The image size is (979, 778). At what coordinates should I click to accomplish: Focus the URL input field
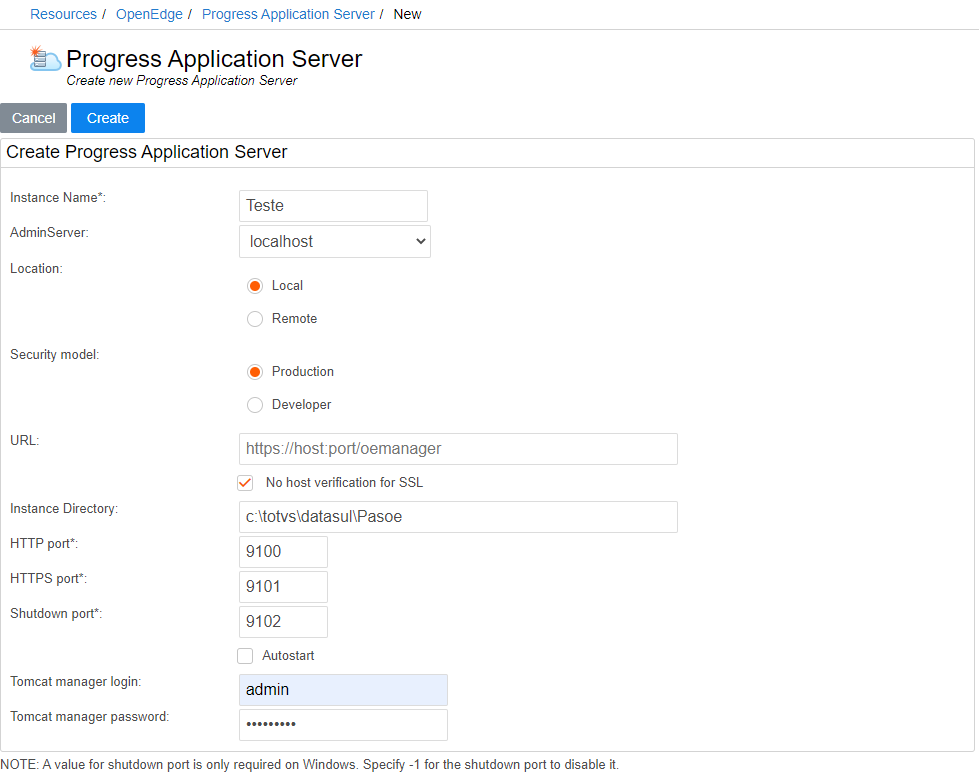458,449
